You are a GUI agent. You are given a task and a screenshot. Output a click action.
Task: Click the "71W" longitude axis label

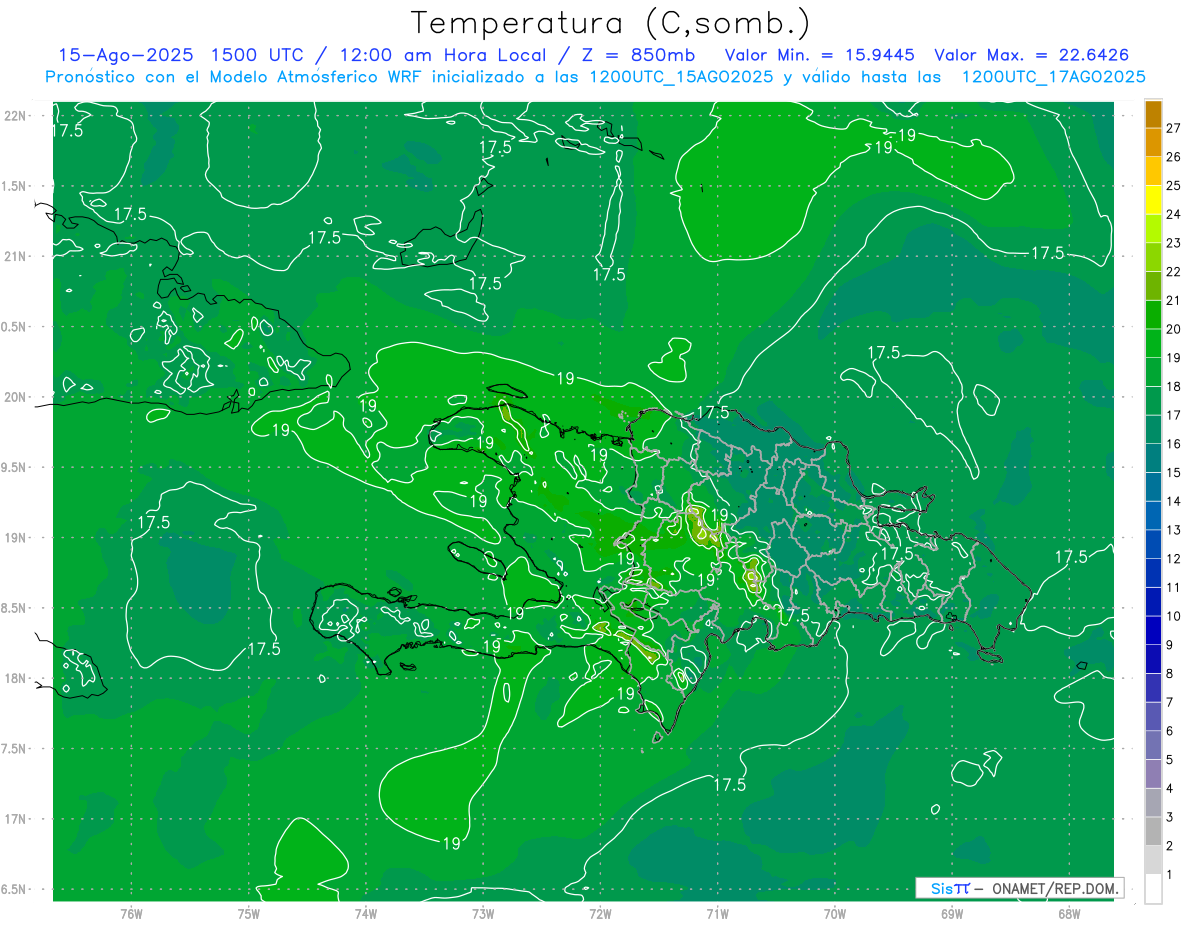pyautogui.click(x=717, y=913)
